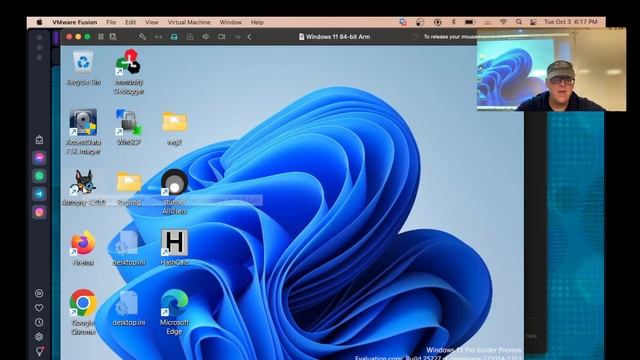This screenshot has width=640, height=360.
Task: Open the File menu
Action: coord(111,22)
